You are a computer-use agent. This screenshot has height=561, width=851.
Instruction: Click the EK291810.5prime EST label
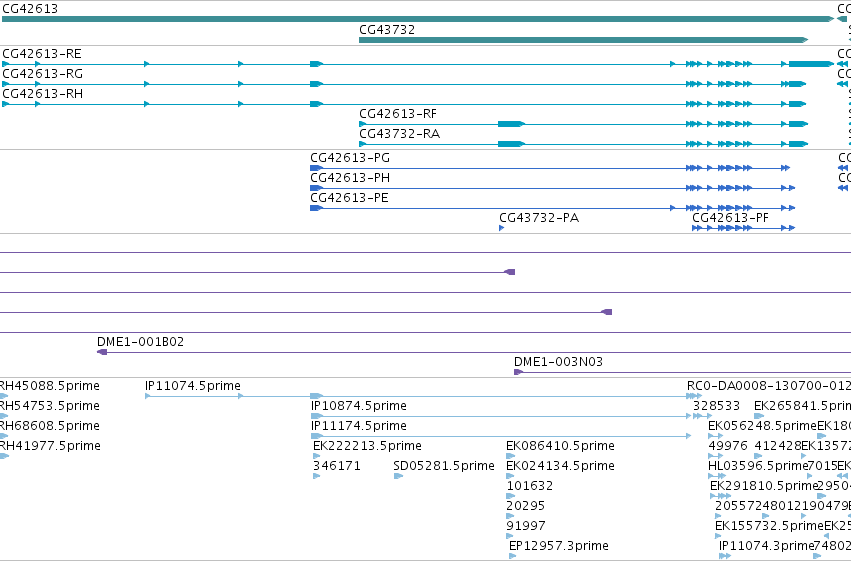pos(764,486)
